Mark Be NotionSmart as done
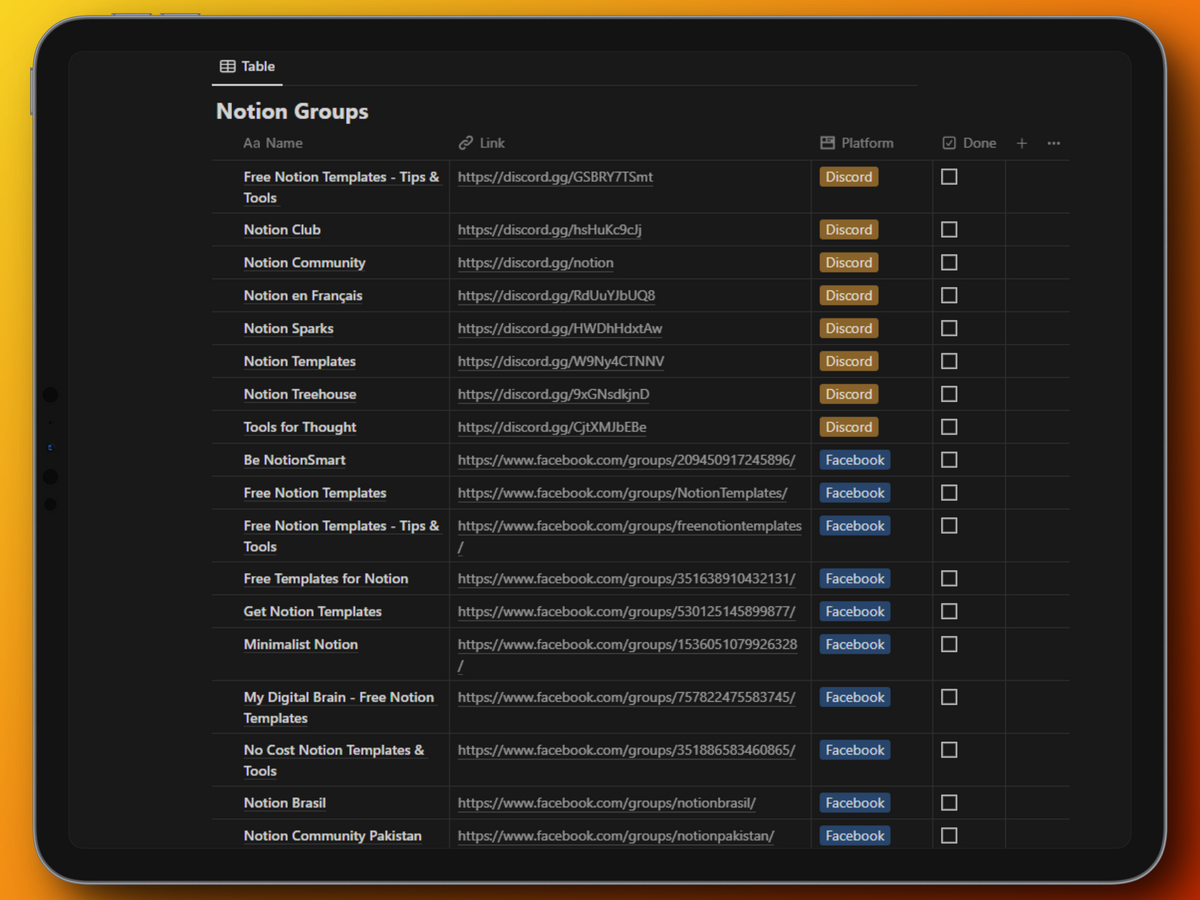1200x900 pixels. coord(949,460)
